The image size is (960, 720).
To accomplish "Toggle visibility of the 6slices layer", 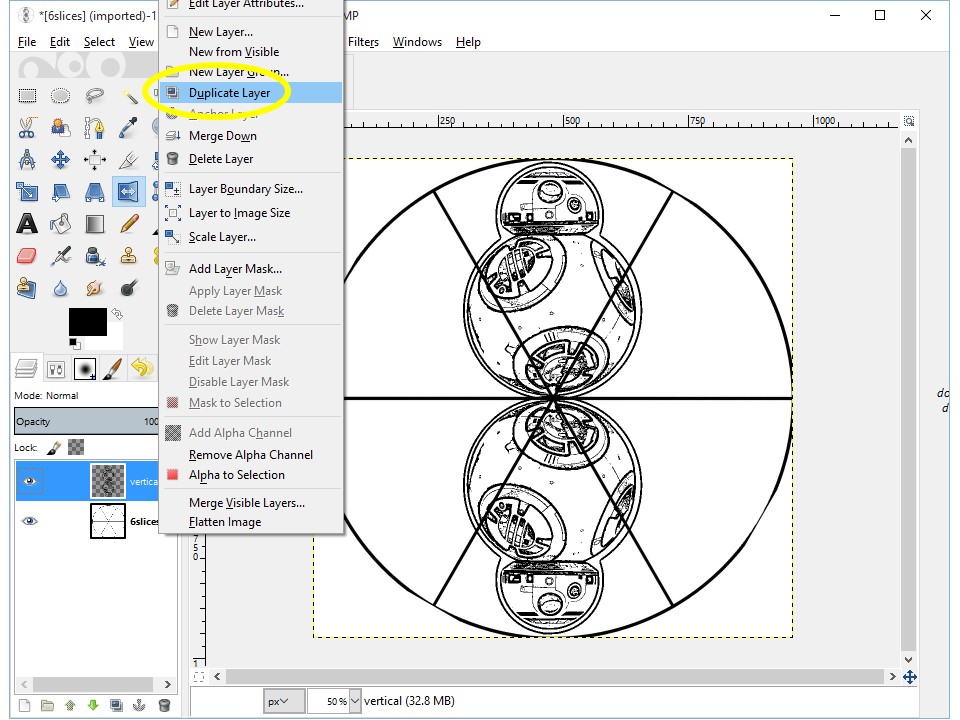I will click(29, 521).
